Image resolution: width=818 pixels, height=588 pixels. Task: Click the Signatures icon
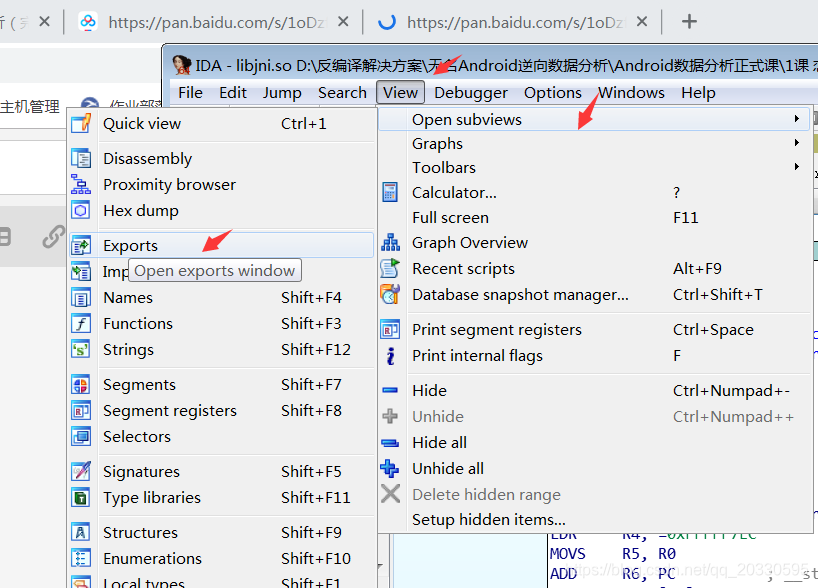pos(81,471)
